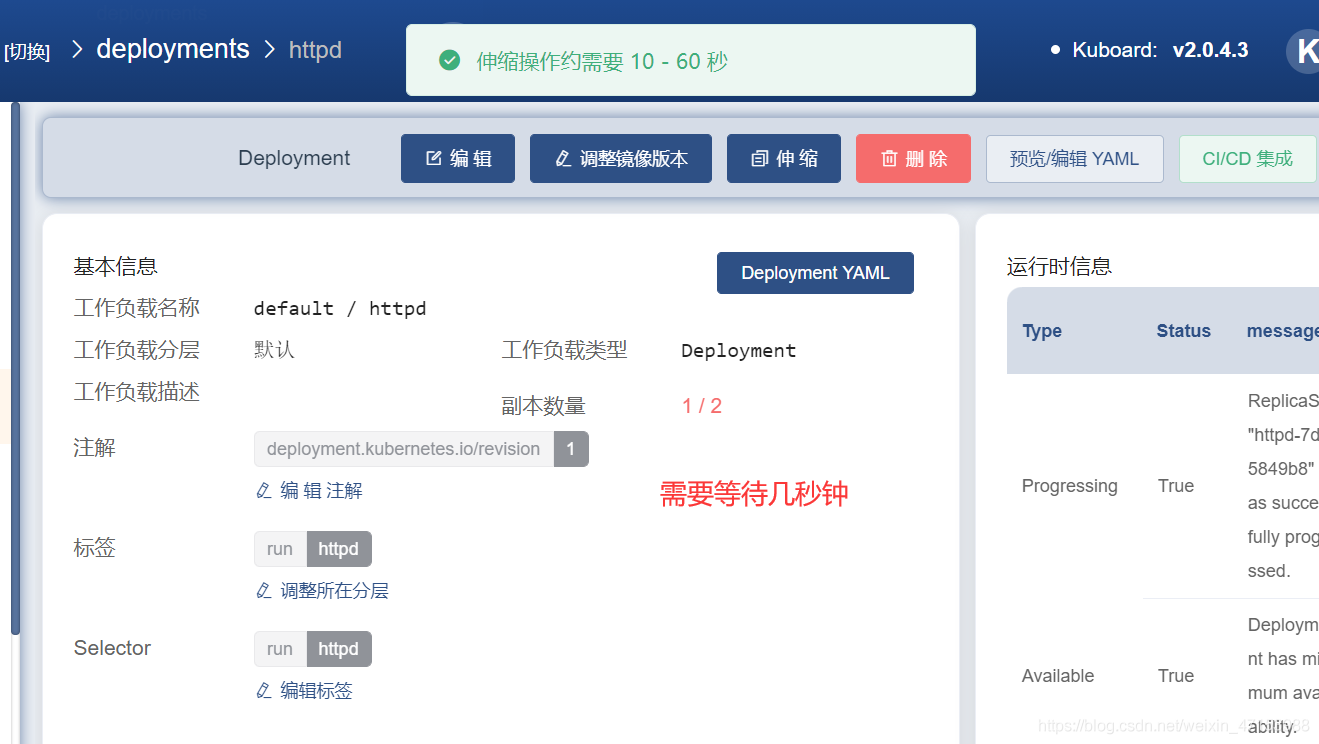Click the pencil icon beside 调整所在分层
The width and height of the screenshot is (1319, 744).
click(x=264, y=591)
